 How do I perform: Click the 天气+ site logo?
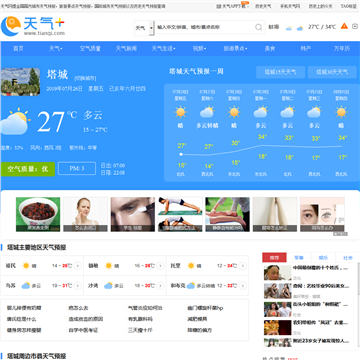pos(33,26)
